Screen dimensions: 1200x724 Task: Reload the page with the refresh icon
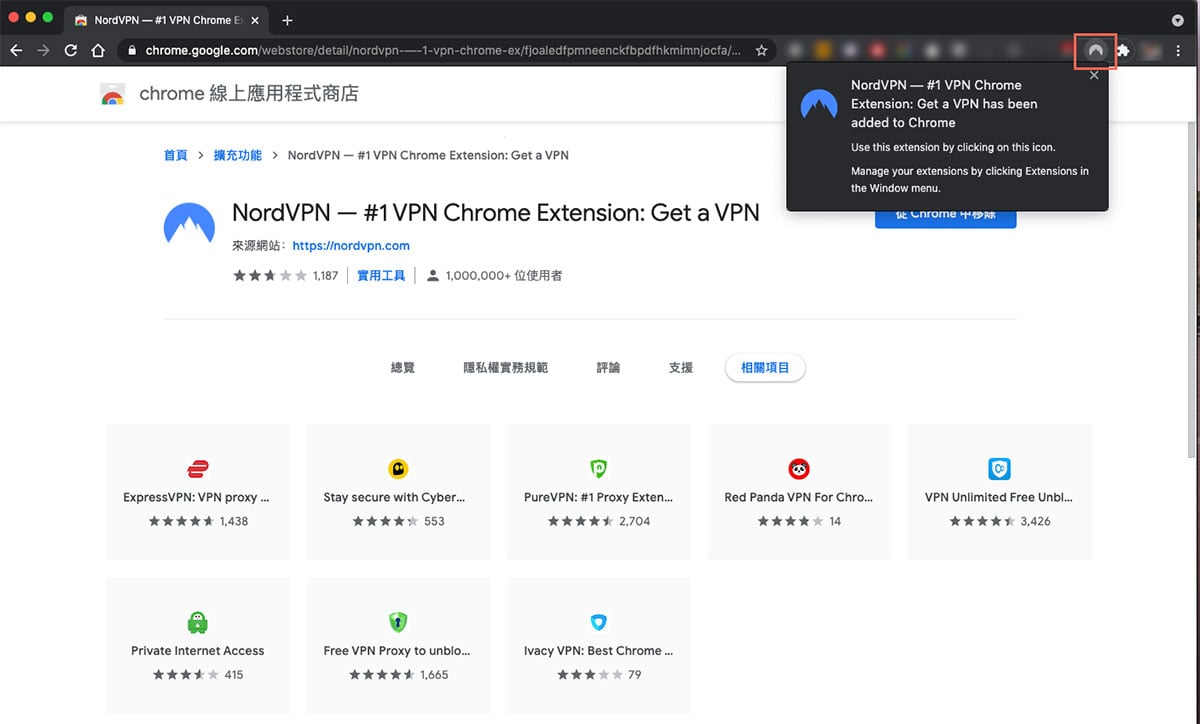coord(70,50)
